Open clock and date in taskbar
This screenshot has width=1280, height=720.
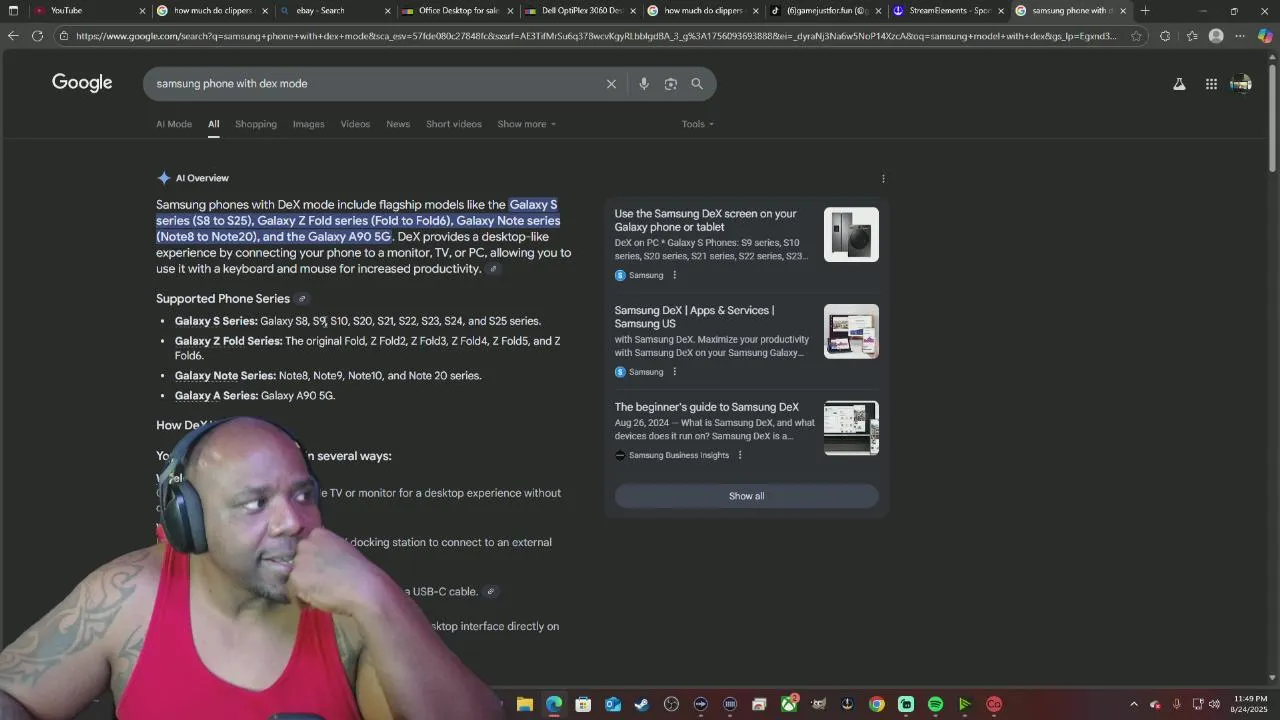tap(1250, 704)
